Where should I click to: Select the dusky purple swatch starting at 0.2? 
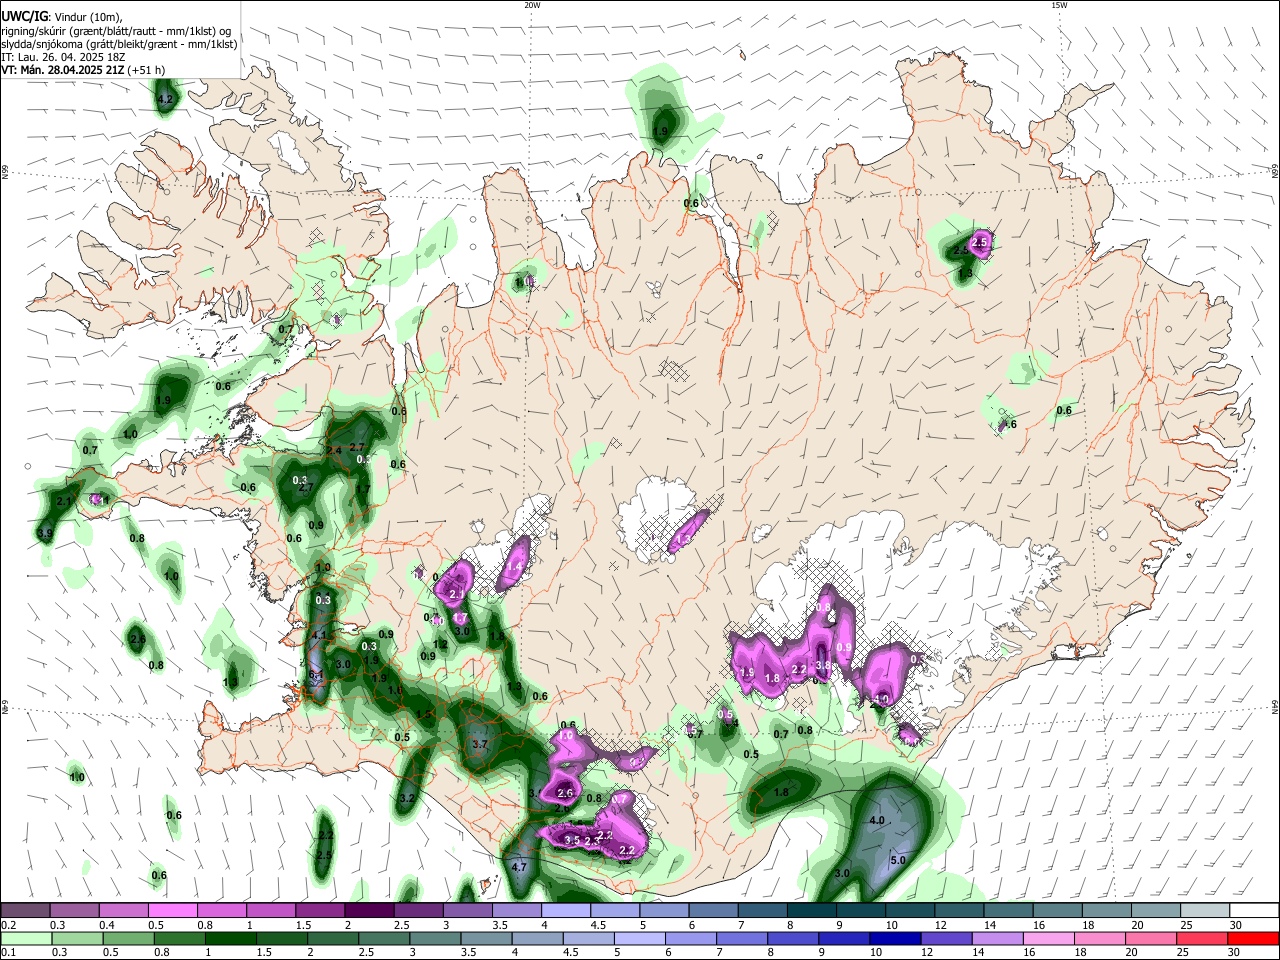point(27,911)
